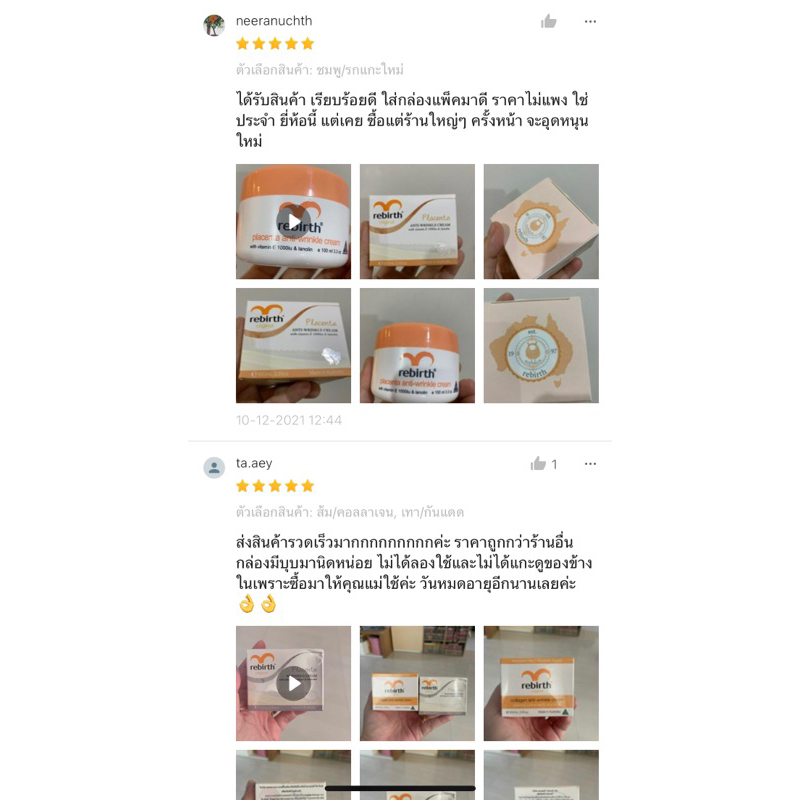Tap the home indicator bar at bottom
800x800 pixels.
(x=401, y=788)
